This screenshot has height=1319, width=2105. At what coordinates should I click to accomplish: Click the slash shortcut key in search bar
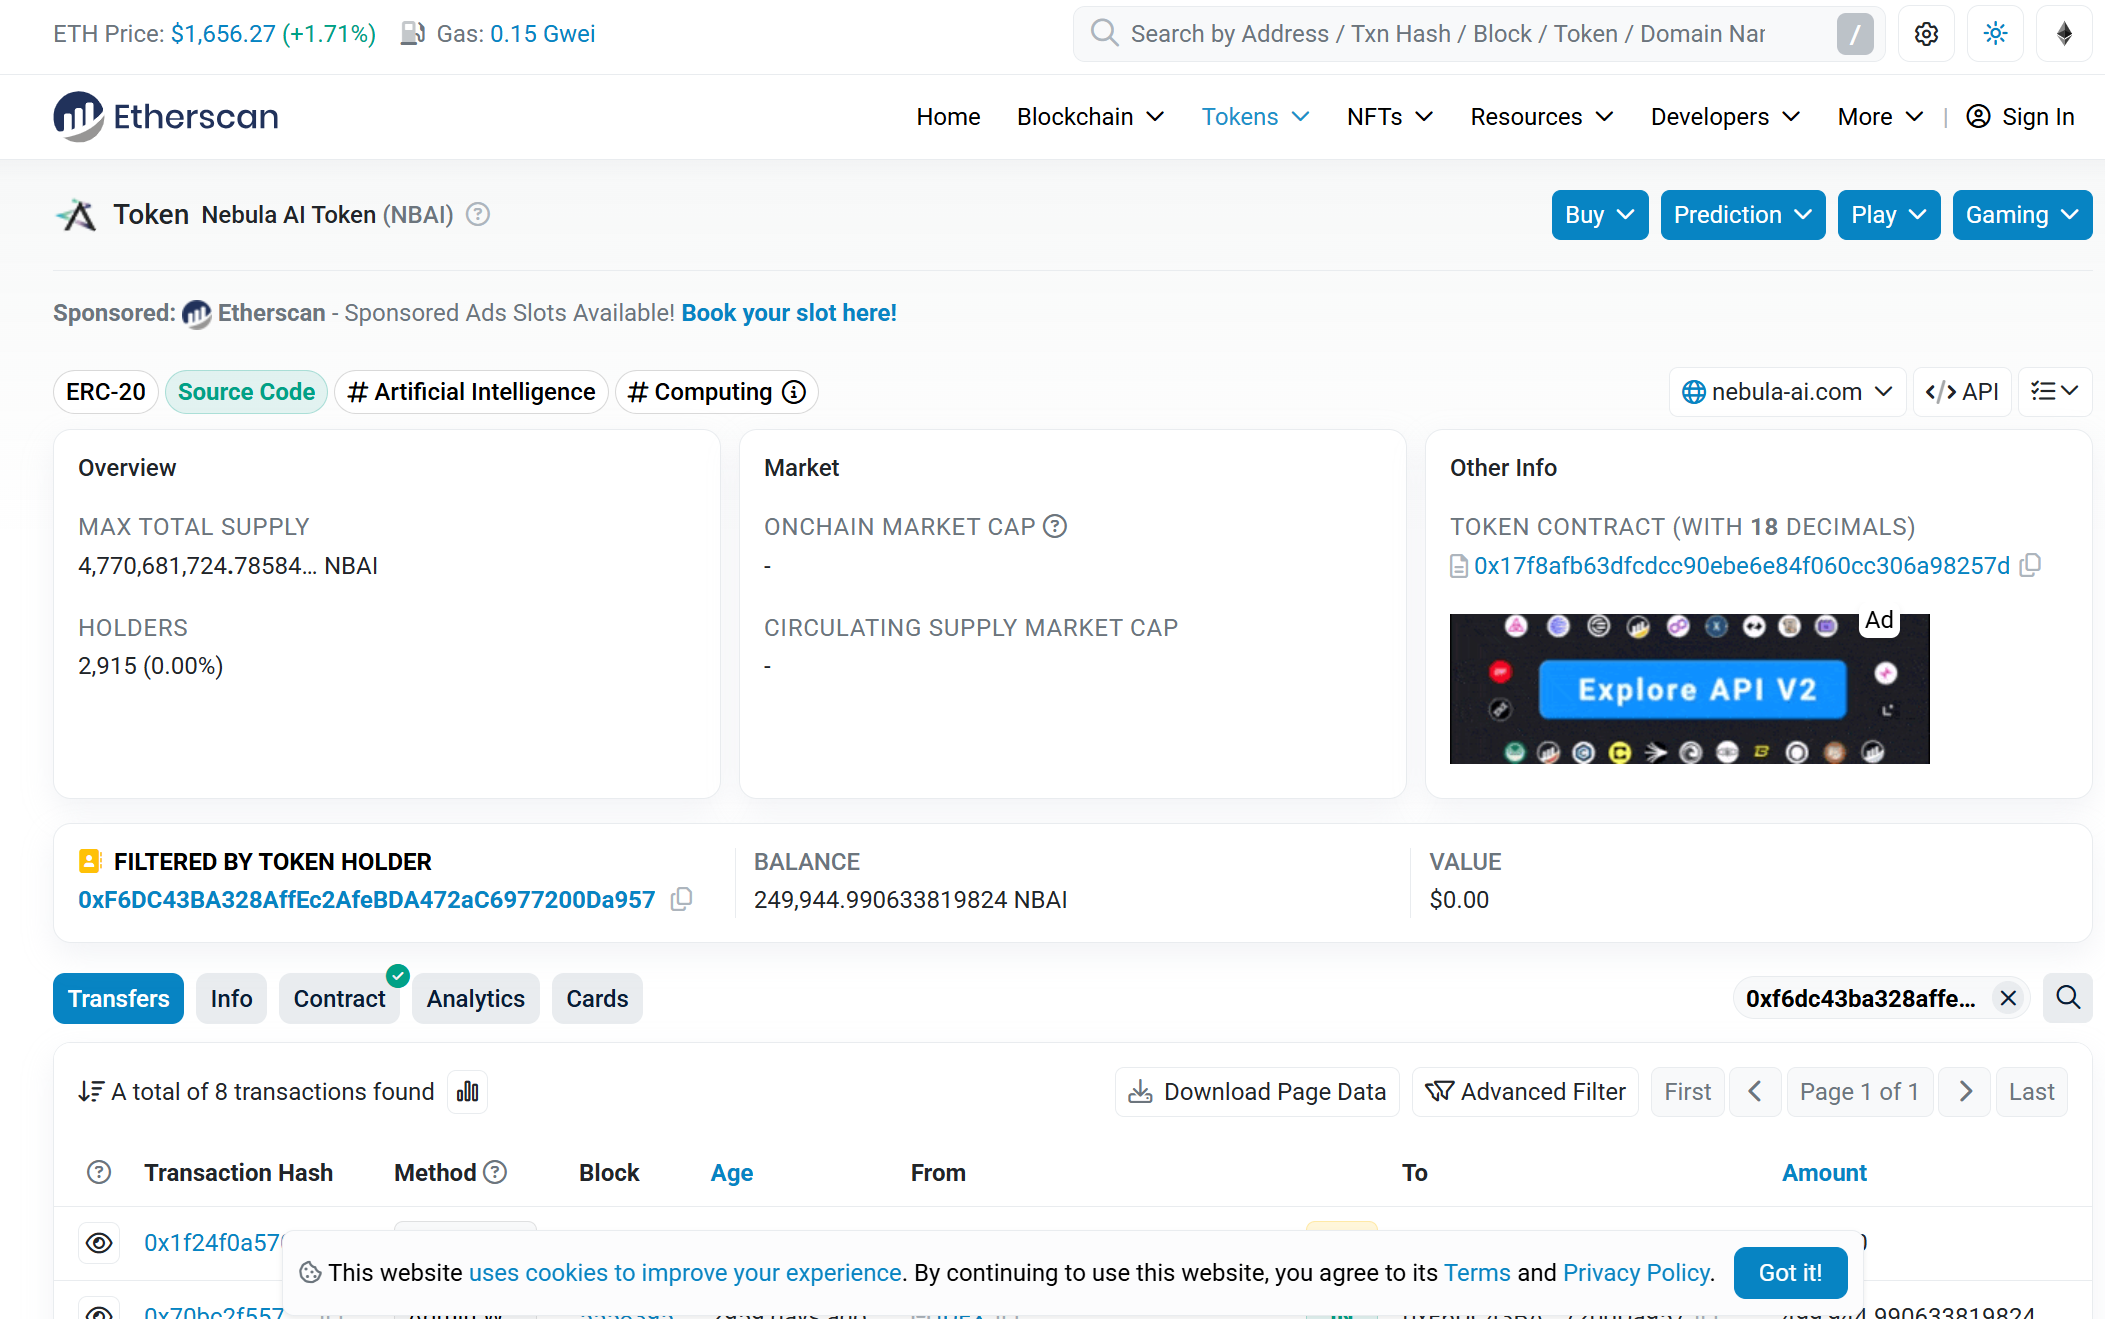(x=1855, y=34)
